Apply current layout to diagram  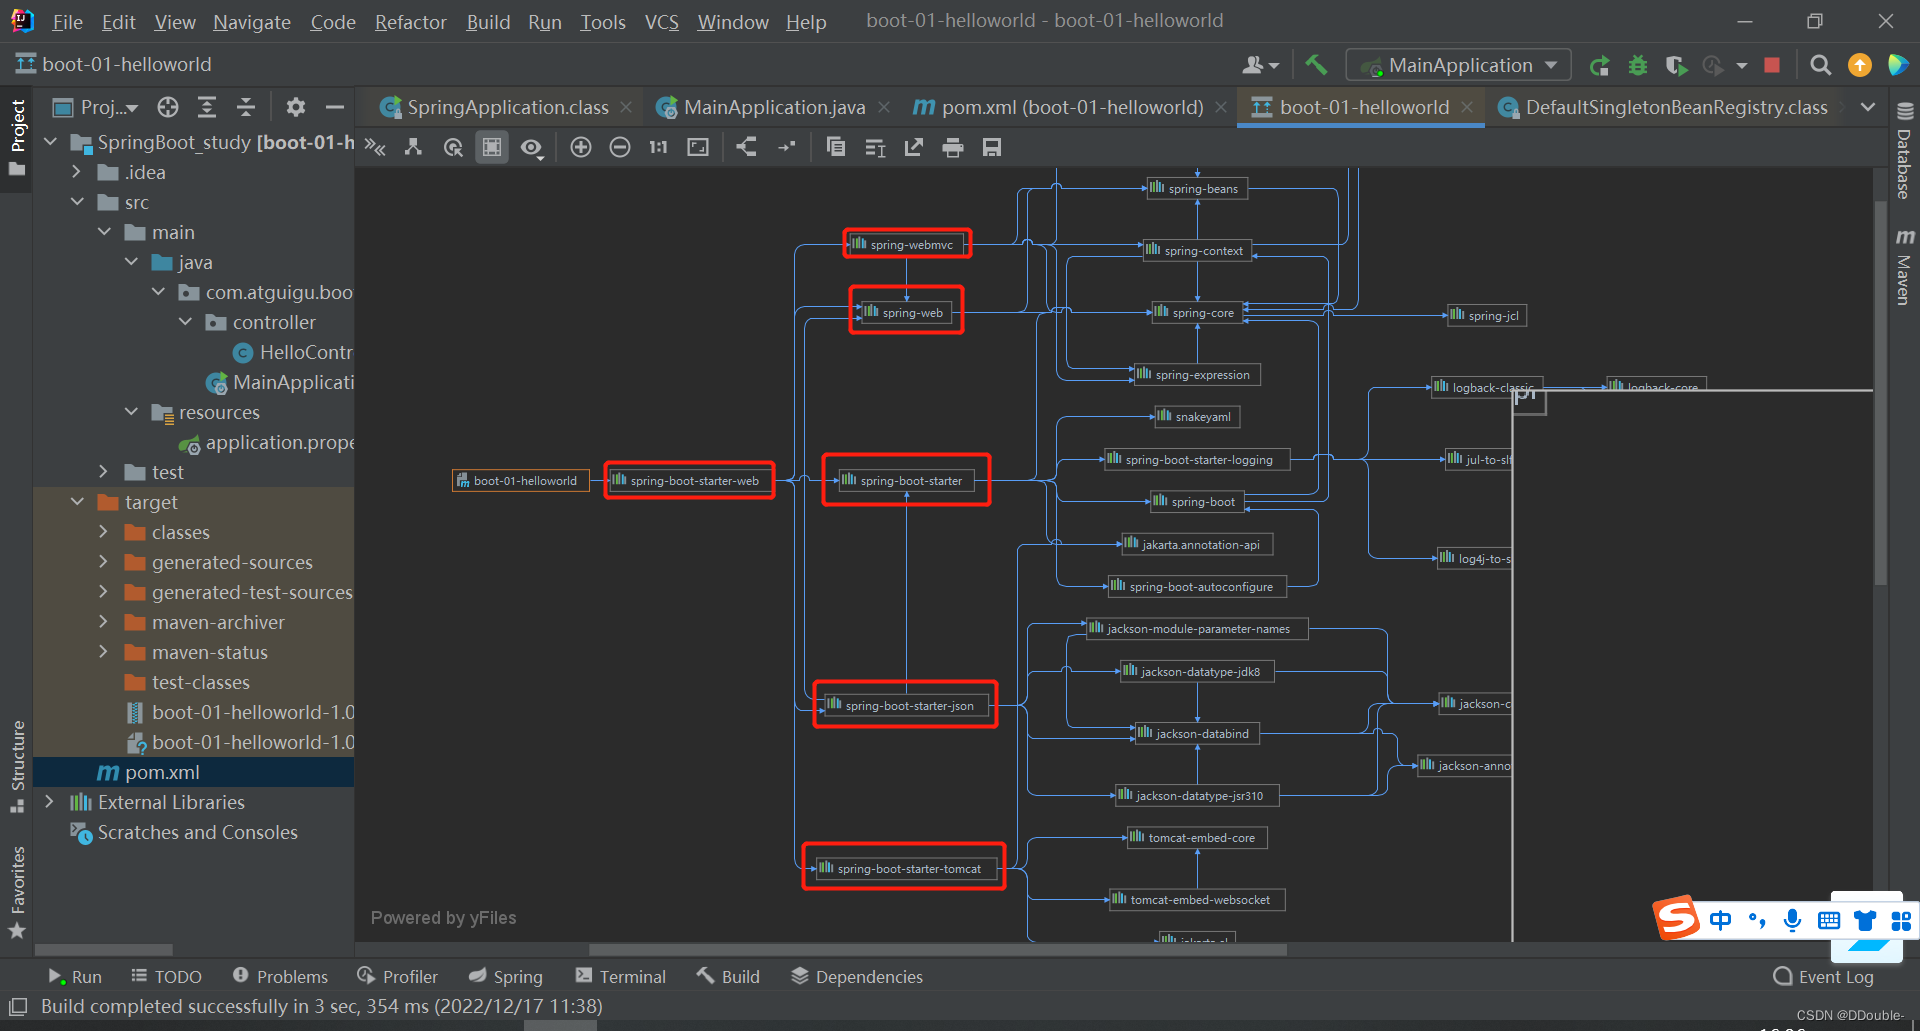(x=746, y=147)
